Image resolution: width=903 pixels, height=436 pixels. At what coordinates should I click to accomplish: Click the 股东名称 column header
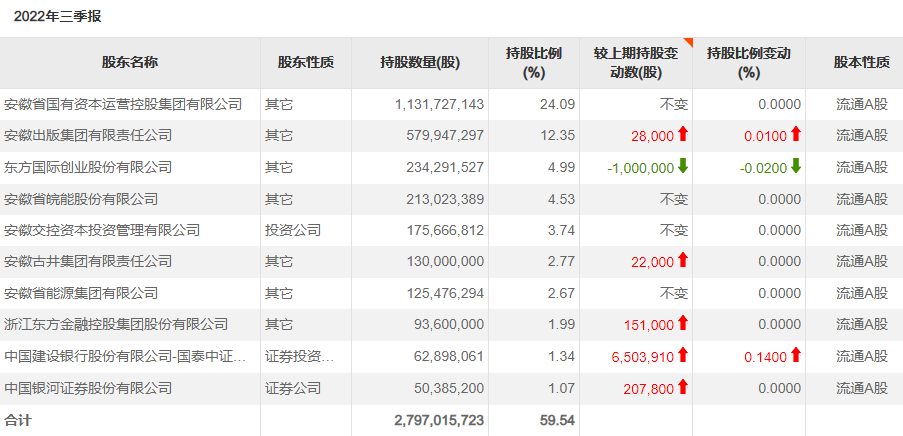click(130, 63)
